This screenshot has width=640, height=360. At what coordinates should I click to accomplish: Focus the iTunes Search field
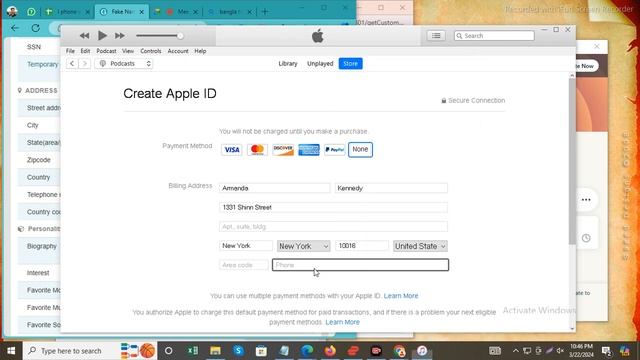coord(494,36)
